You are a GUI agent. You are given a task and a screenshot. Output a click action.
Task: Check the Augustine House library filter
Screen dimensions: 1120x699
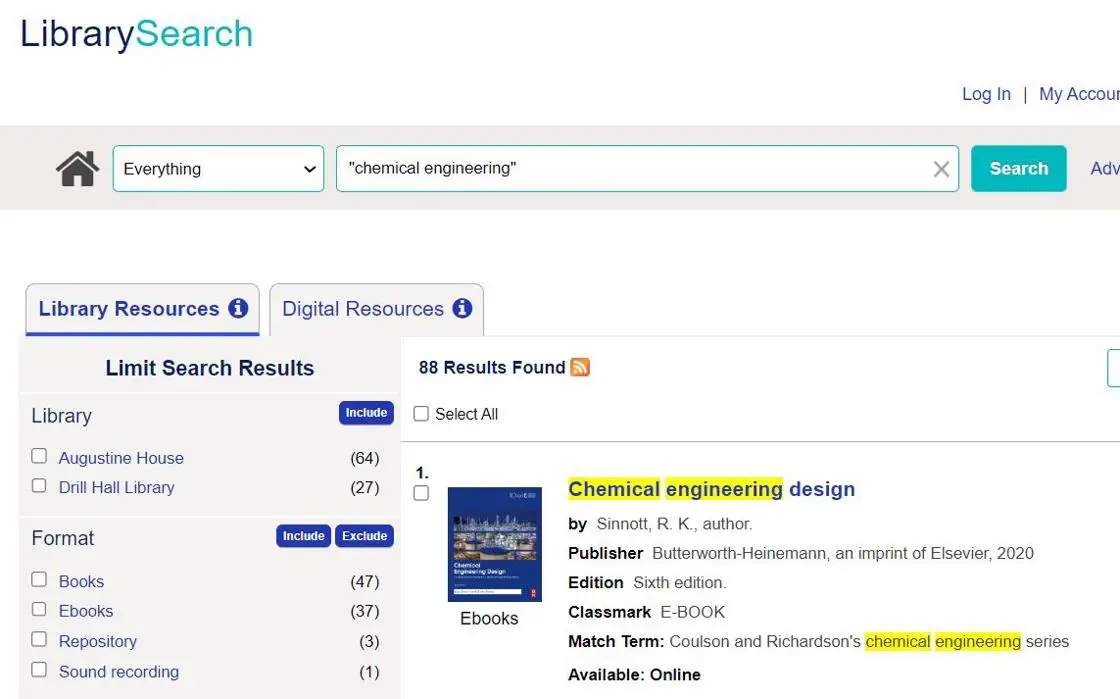(x=39, y=456)
